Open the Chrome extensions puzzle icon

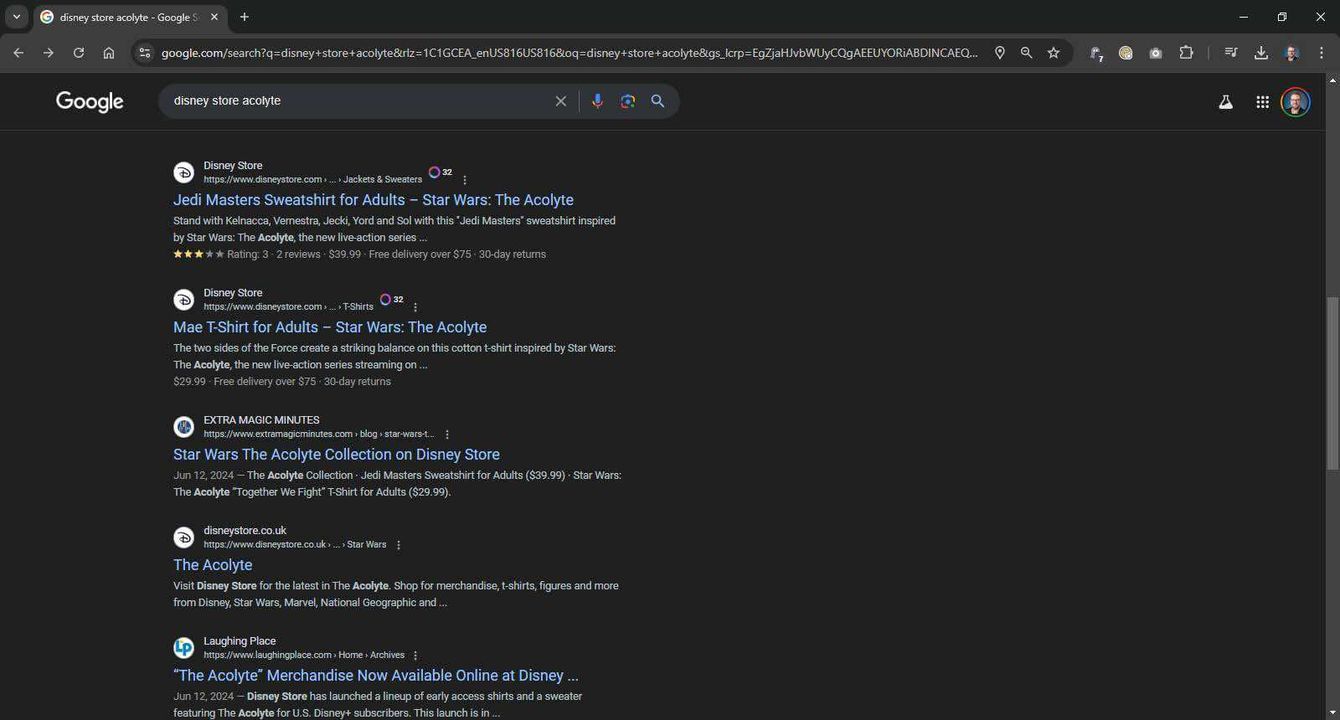click(1186, 53)
